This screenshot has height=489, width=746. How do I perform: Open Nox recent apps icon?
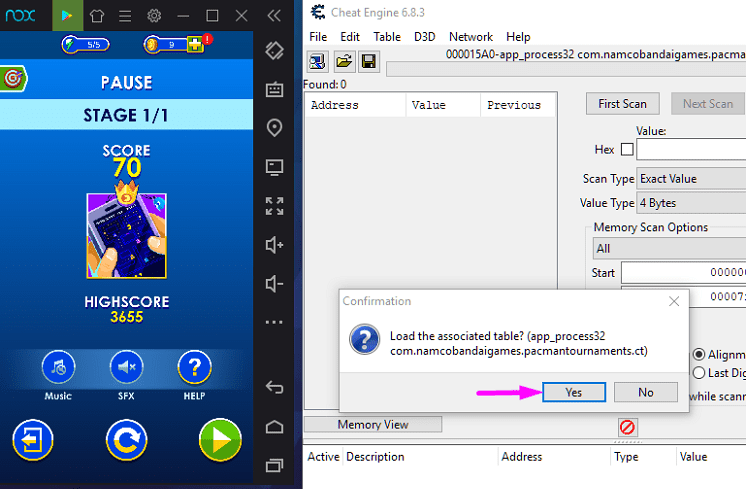click(x=275, y=465)
